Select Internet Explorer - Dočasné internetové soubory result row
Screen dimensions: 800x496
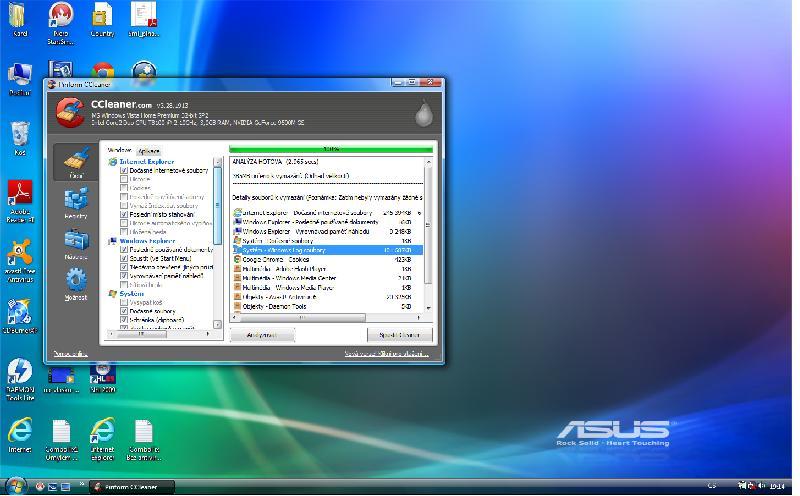[327, 212]
